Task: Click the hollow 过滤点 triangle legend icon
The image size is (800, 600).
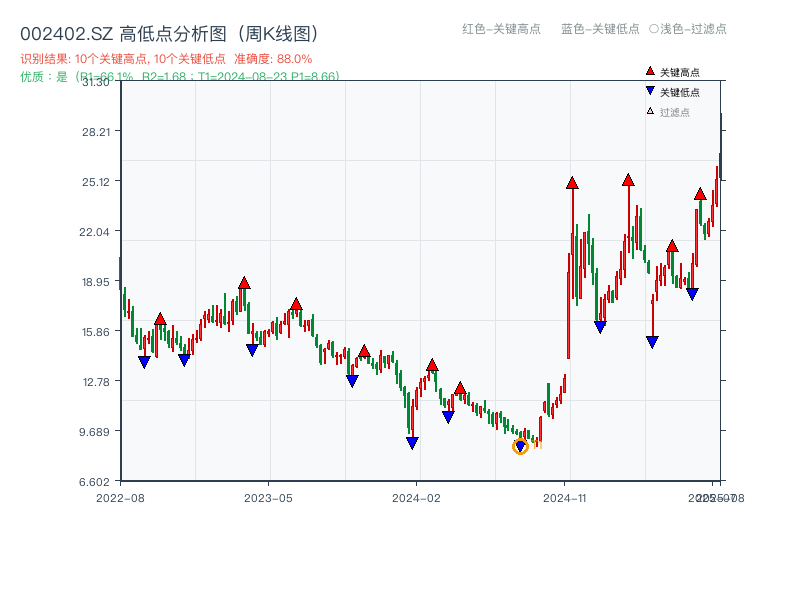Action: 650,111
